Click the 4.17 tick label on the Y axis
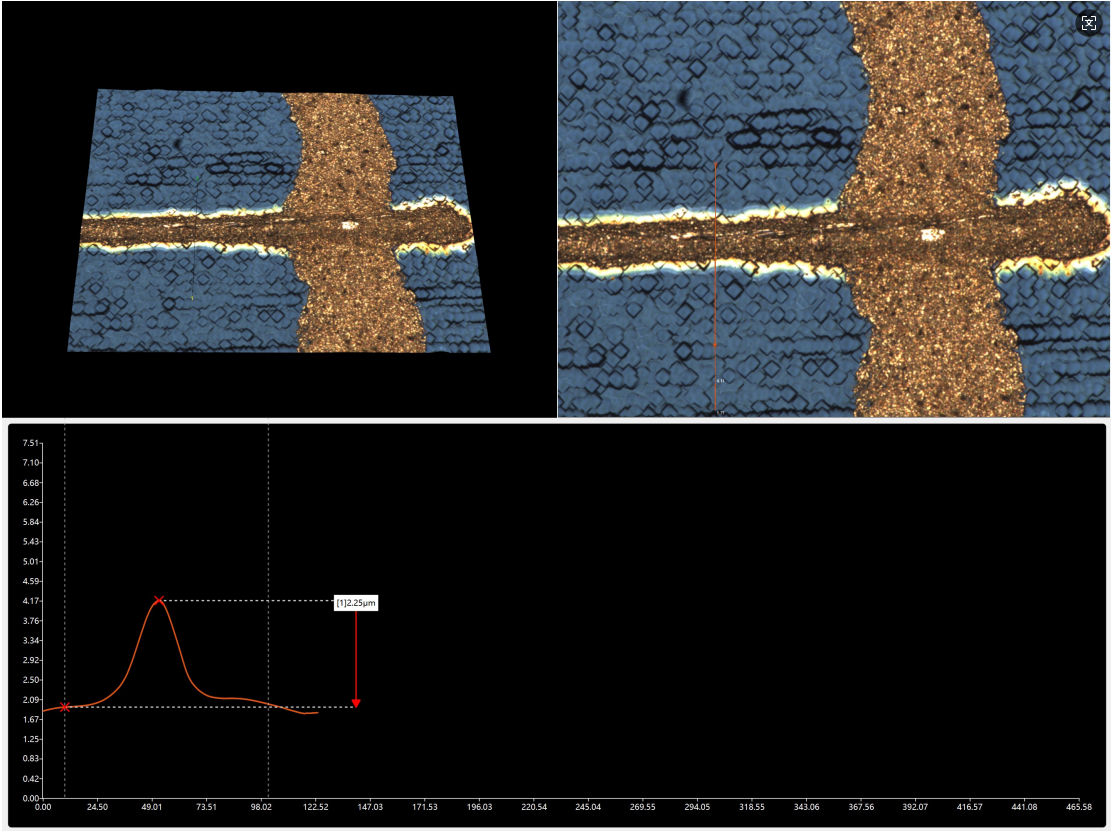1111x831 pixels. pos(30,601)
